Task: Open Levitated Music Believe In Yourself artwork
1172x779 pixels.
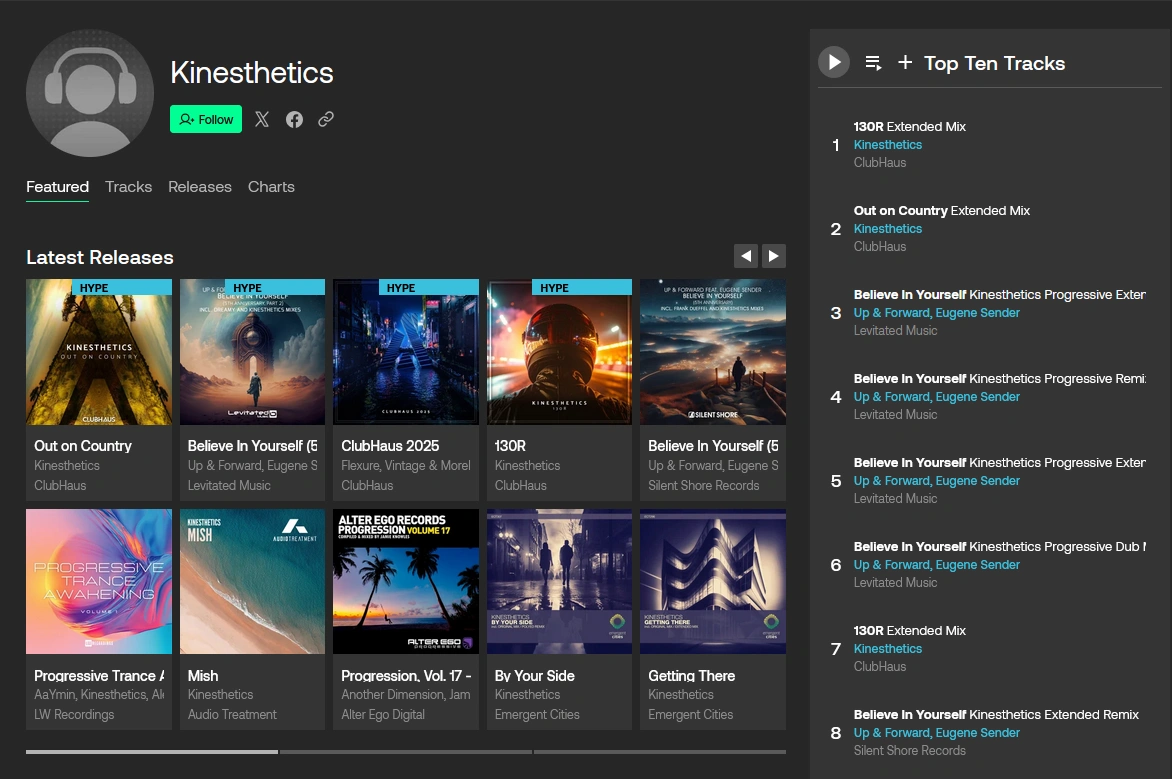Action: [253, 352]
